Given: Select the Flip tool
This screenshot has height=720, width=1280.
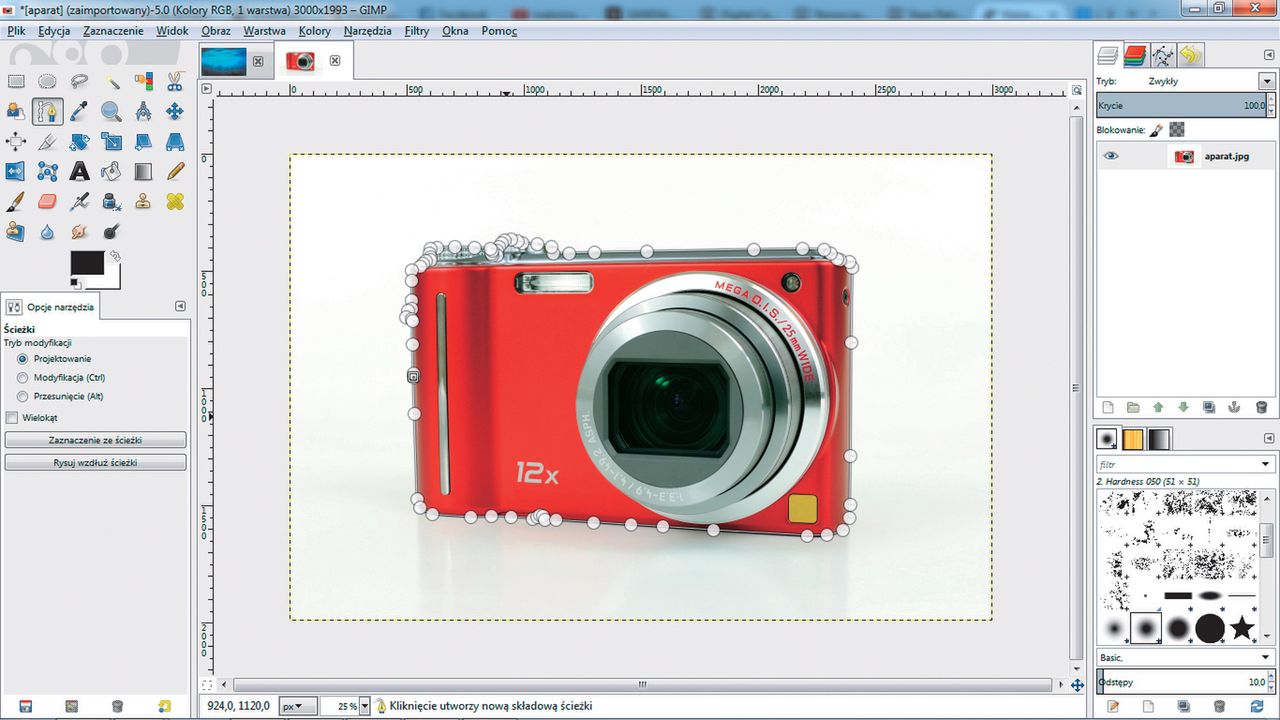Looking at the screenshot, I should pyautogui.click(x=16, y=171).
